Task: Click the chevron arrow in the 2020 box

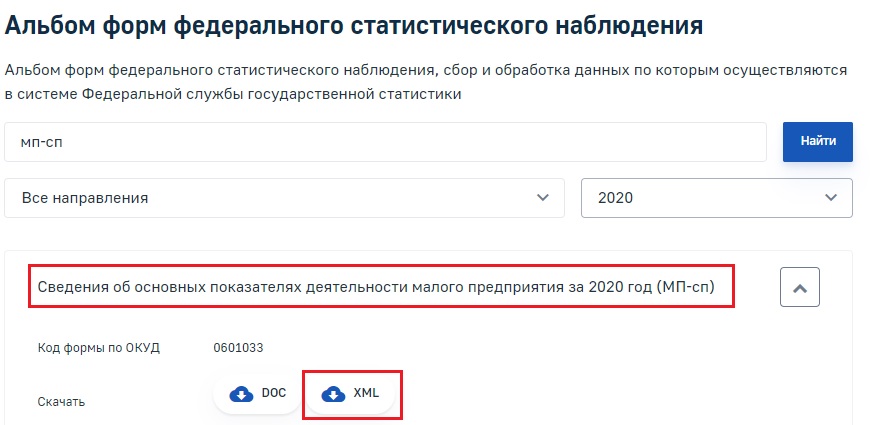Action: tap(831, 198)
